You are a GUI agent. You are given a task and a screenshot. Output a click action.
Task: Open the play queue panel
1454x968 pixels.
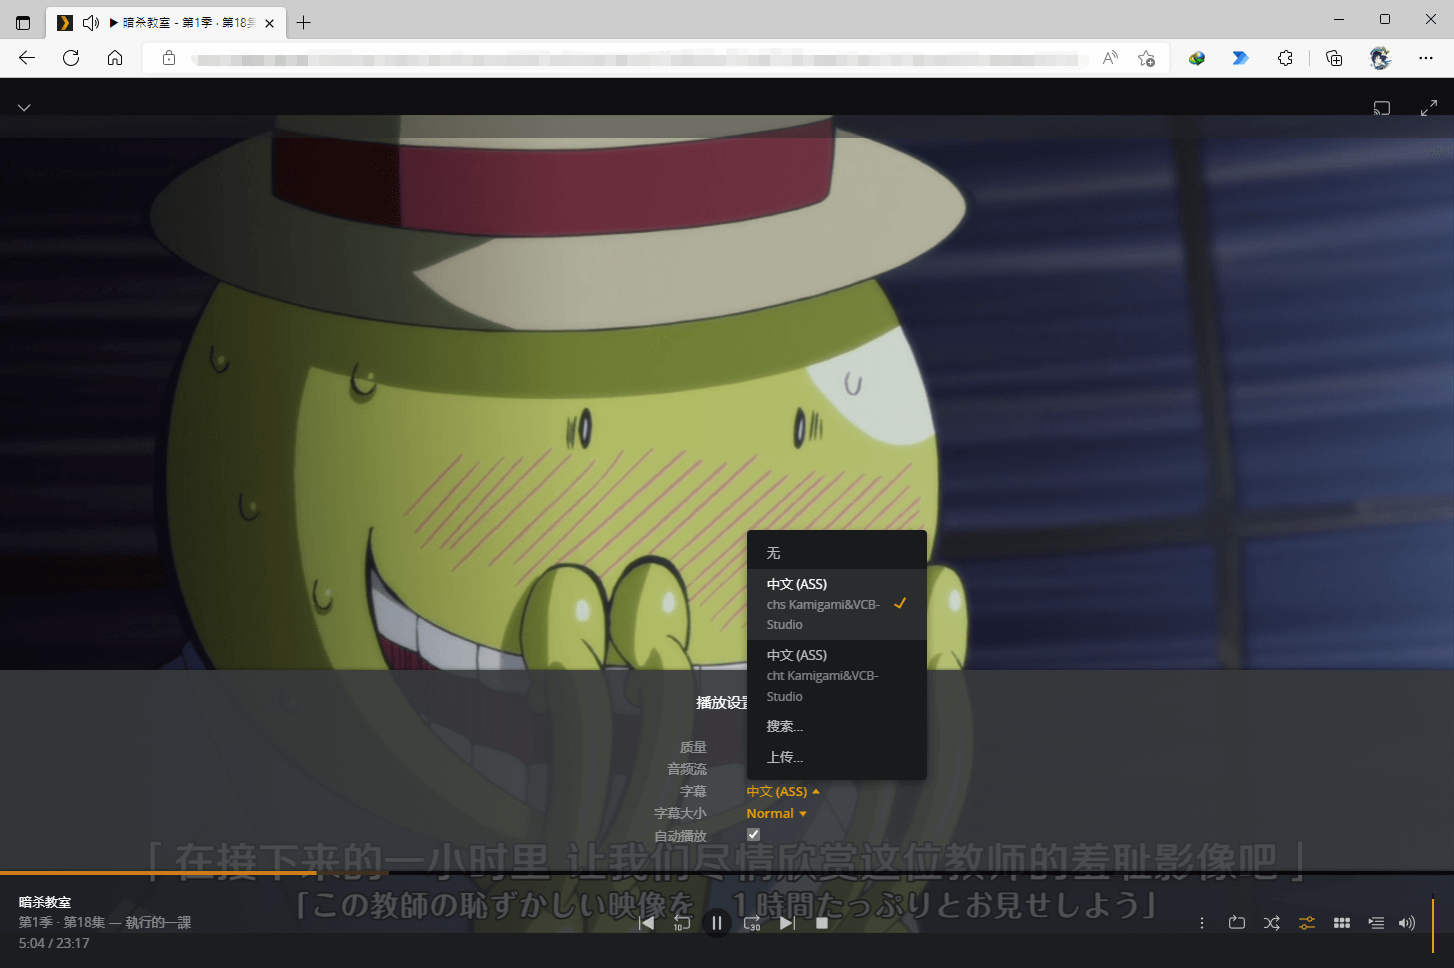[x=1376, y=922]
